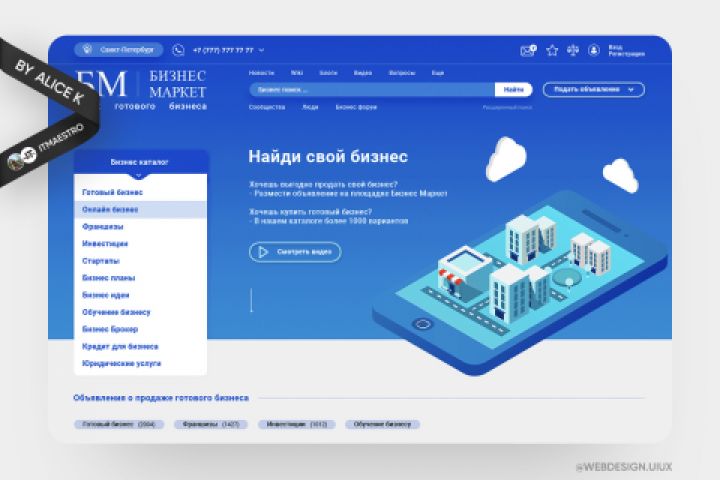This screenshot has width=720, height=480.
Task: Open the Wiki menu item
Action: click(297, 73)
